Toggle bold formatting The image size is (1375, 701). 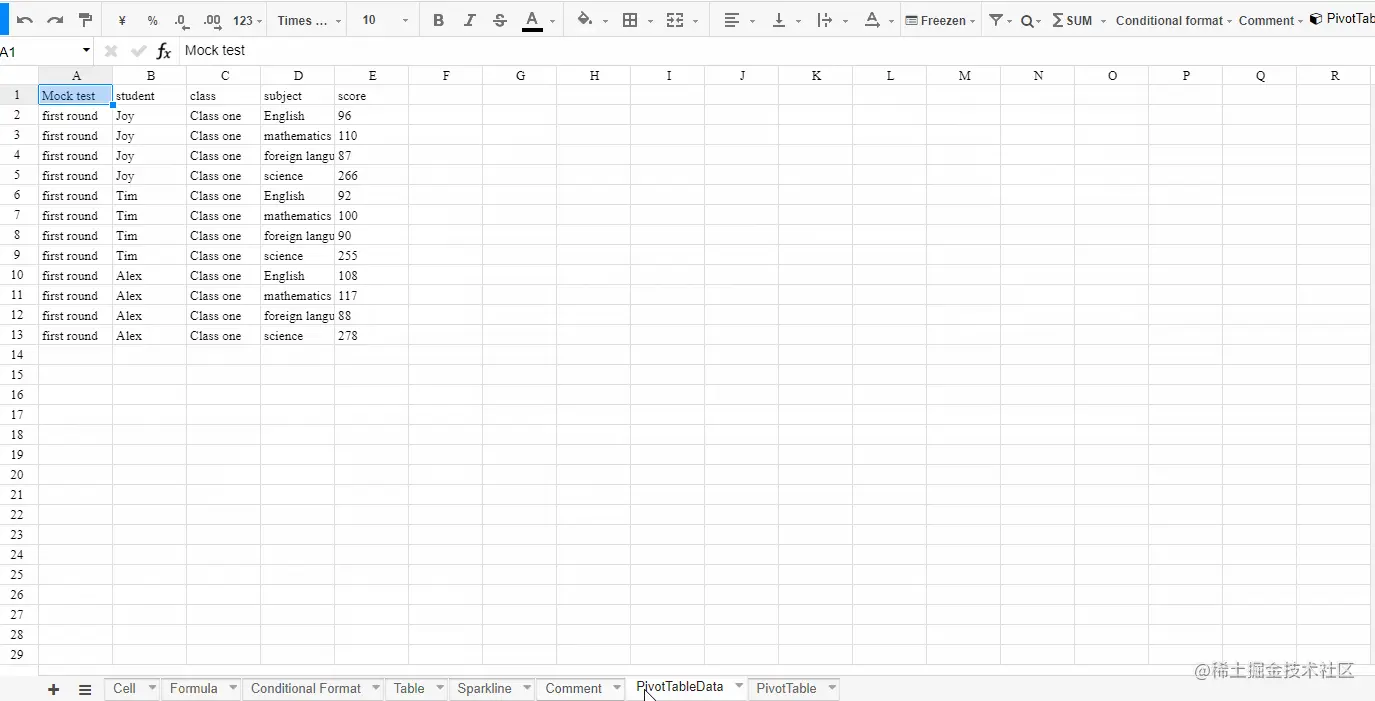pos(438,20)
